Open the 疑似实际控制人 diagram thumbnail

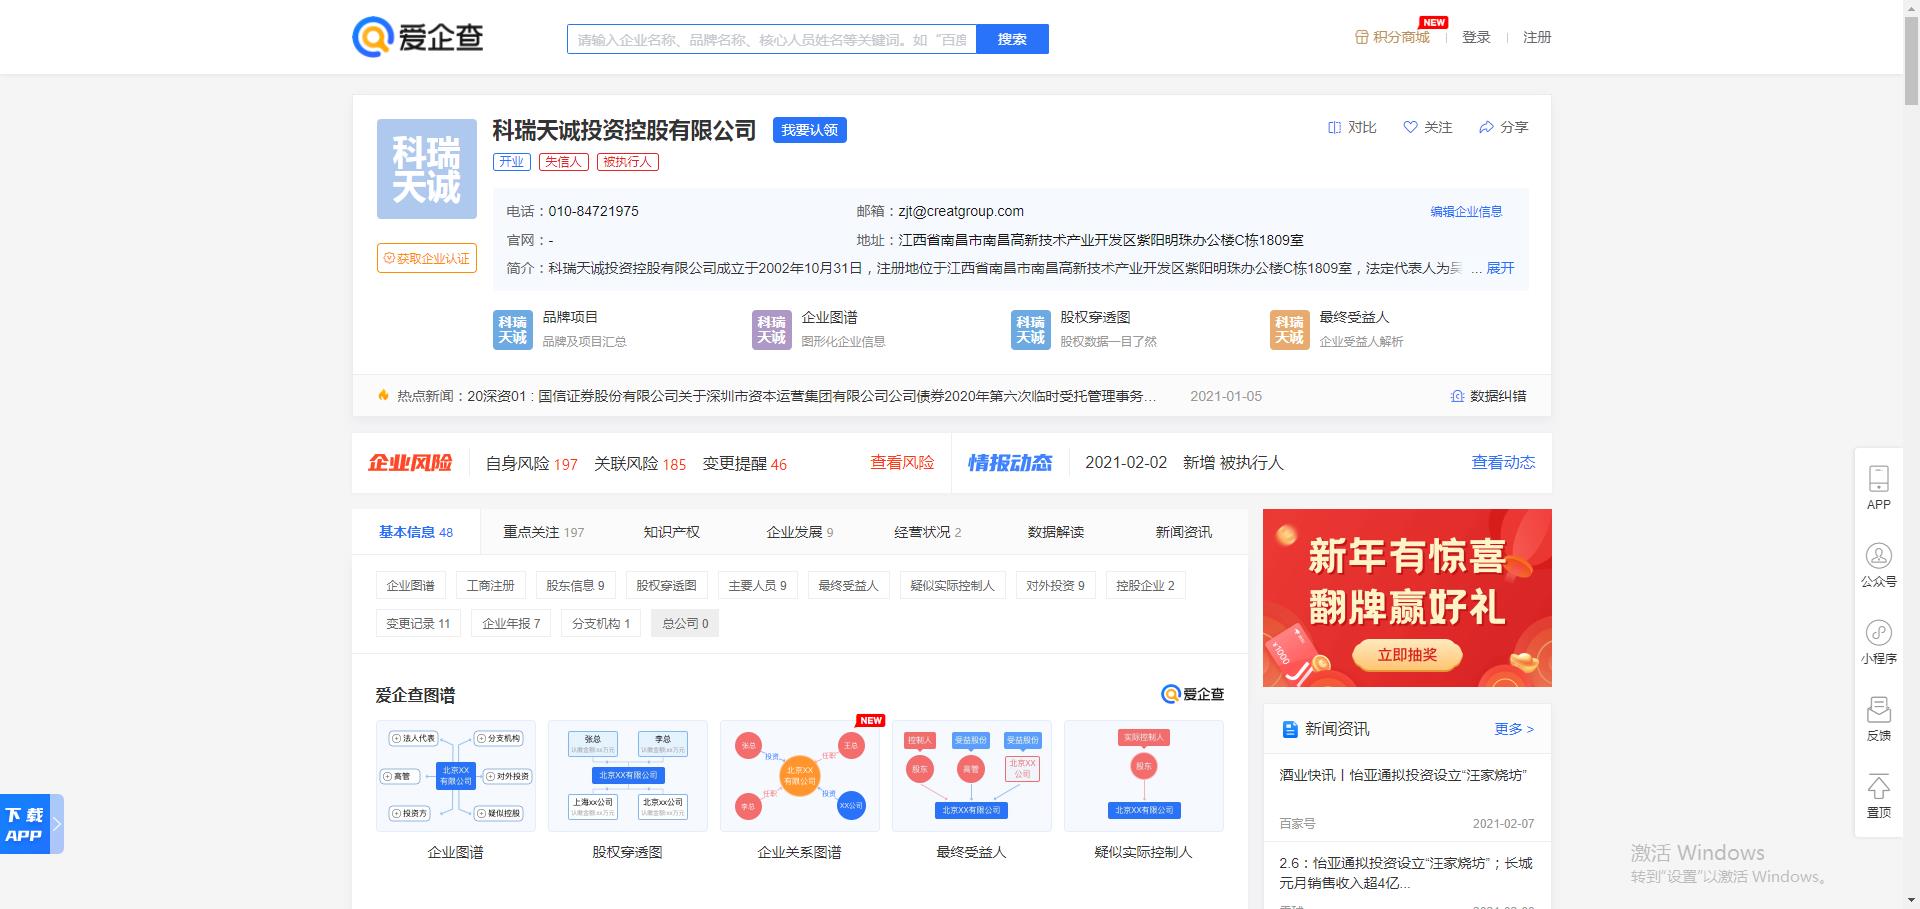click(1144, 776)
